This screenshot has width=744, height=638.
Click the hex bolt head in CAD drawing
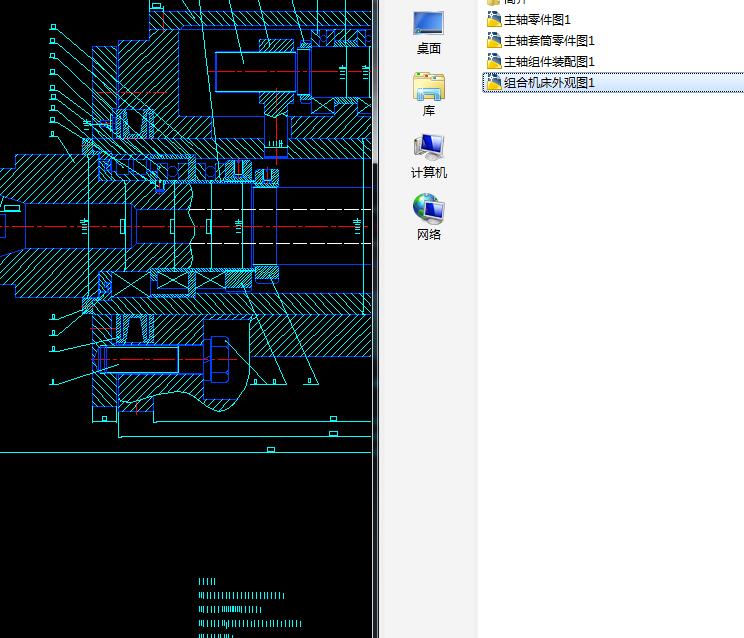tap(218, 360)
